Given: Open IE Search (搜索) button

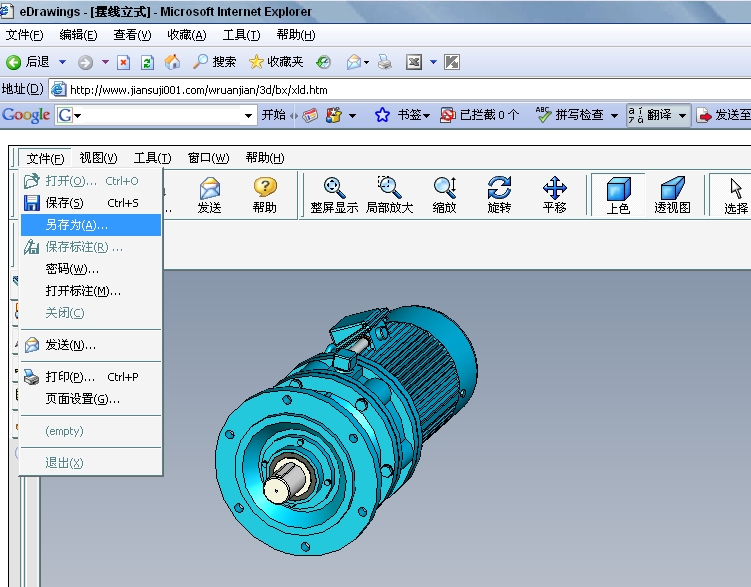Looking at the screenshot, I should tap(214, 62).
